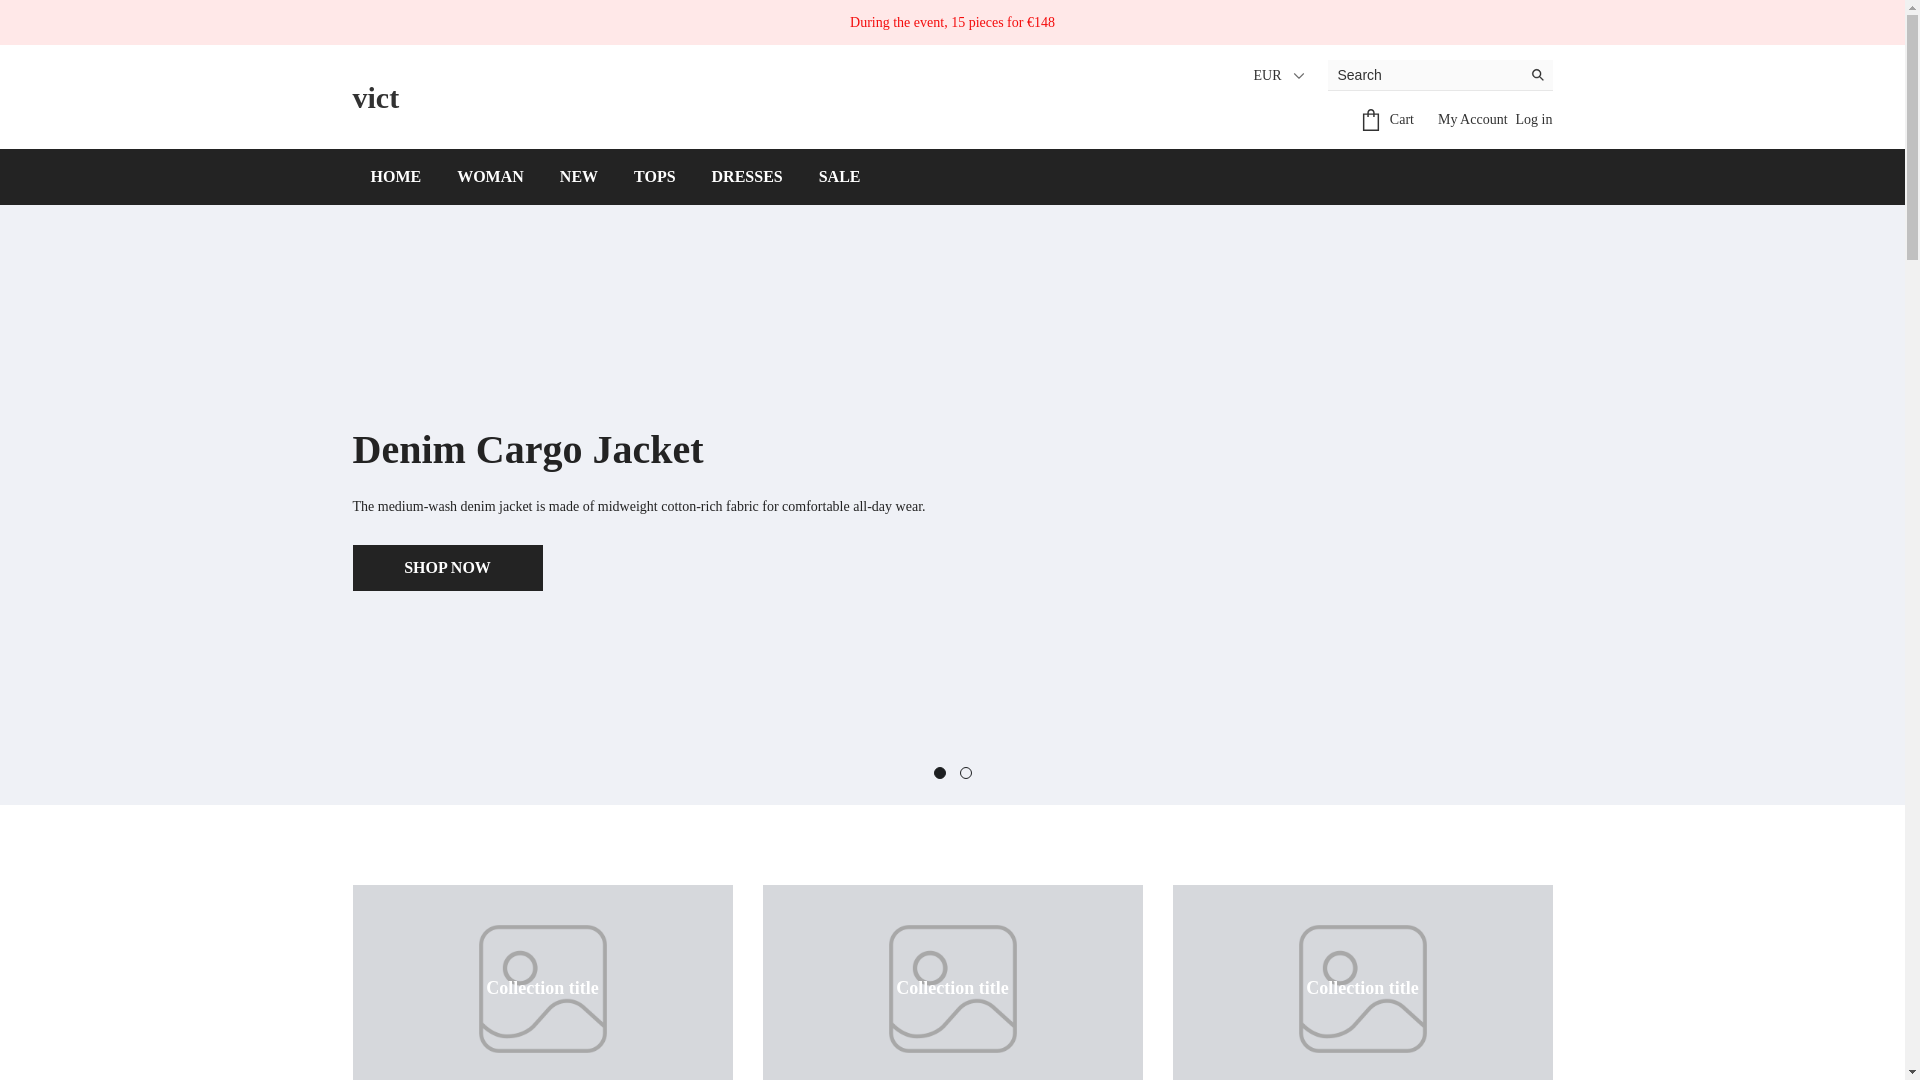
Task: Focus the Search input field
Action: (1424, 75)
